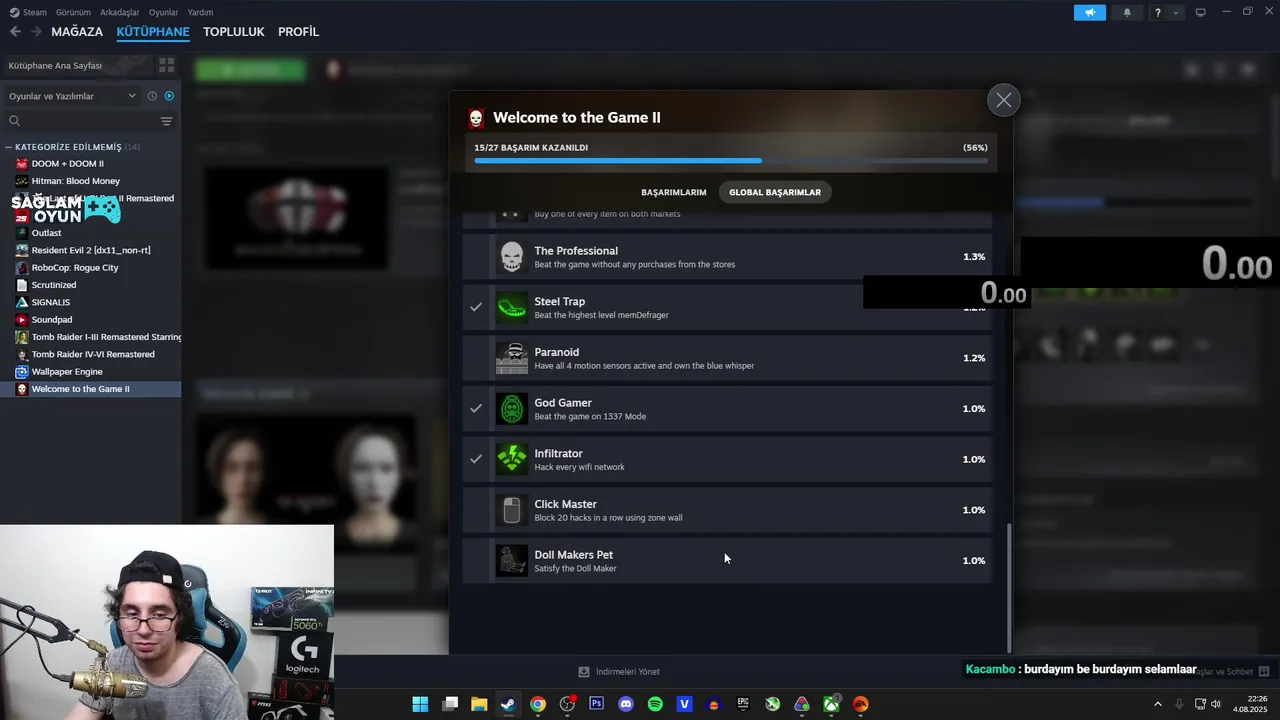The image size is (1280, 720).
Task: Select Scrutinized in the game list
Action: pyautogui.click(x=54, y=285)
